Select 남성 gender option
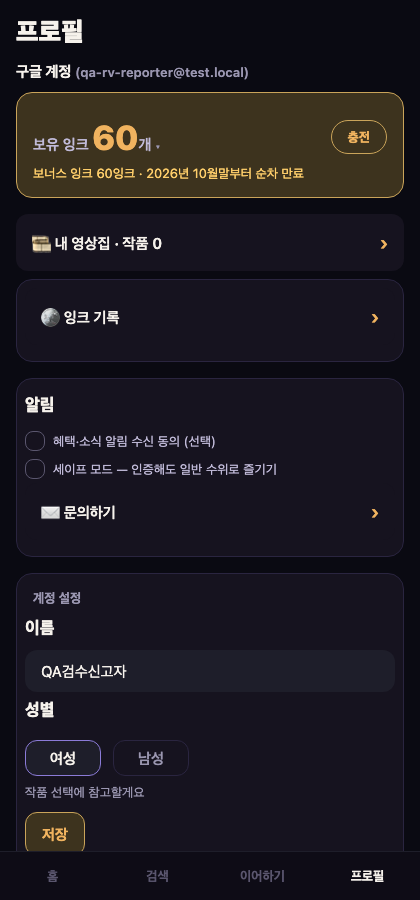This screenshot has height=900, width=420. [x=151, y=758]
